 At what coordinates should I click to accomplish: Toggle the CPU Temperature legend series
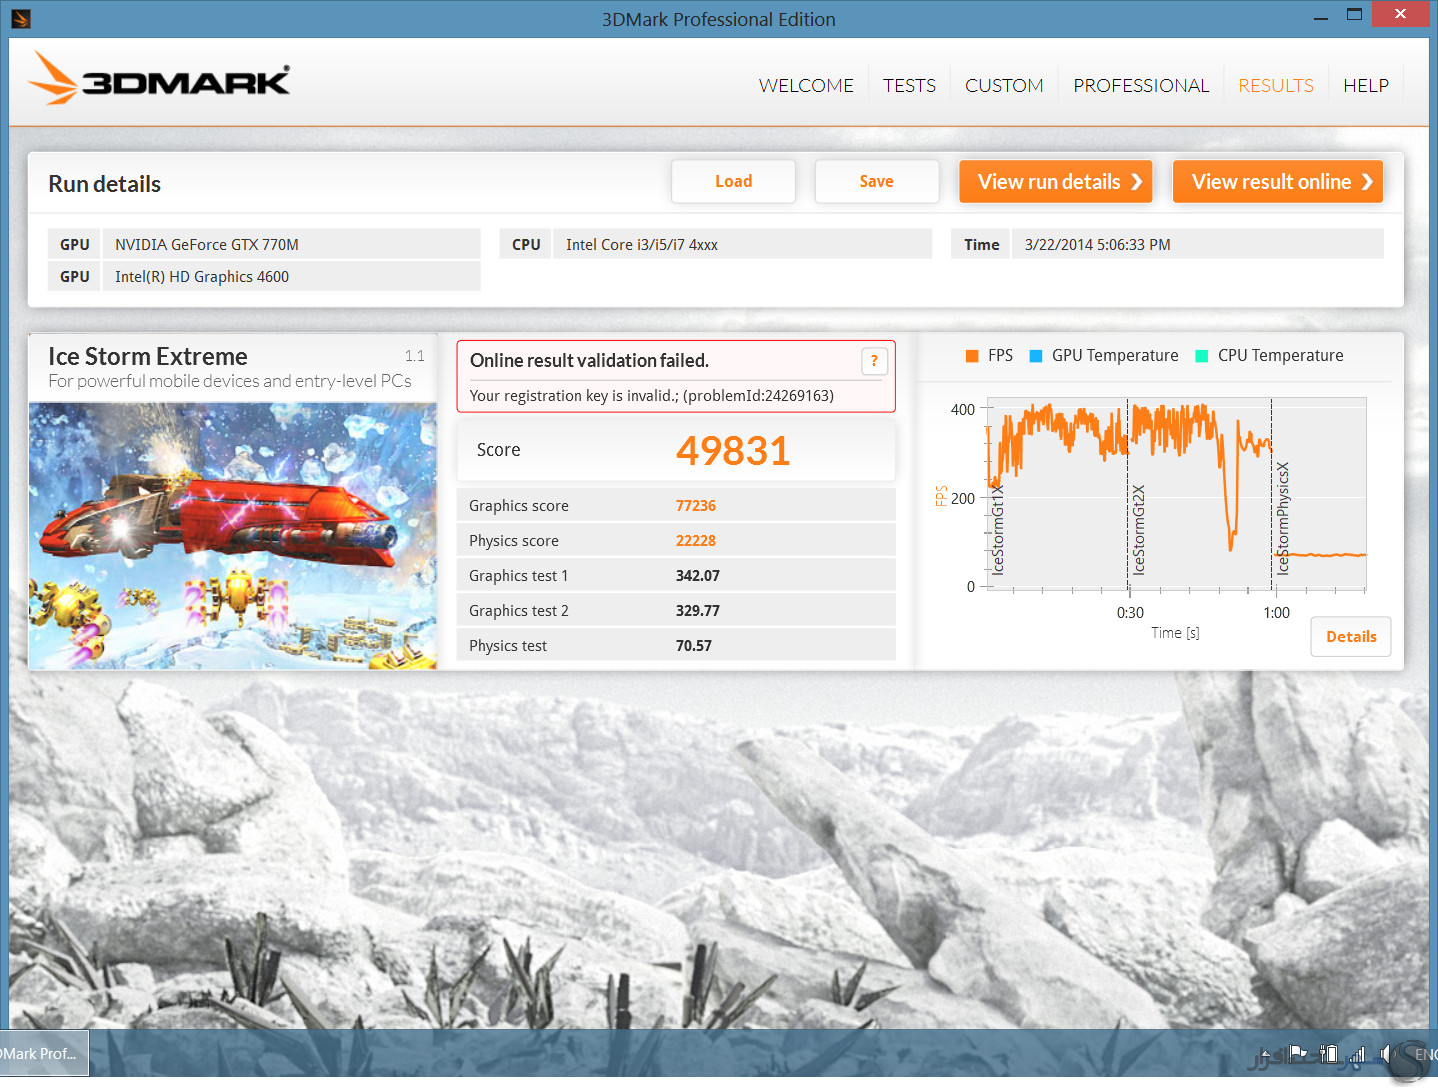click(x=1270, y=356)
